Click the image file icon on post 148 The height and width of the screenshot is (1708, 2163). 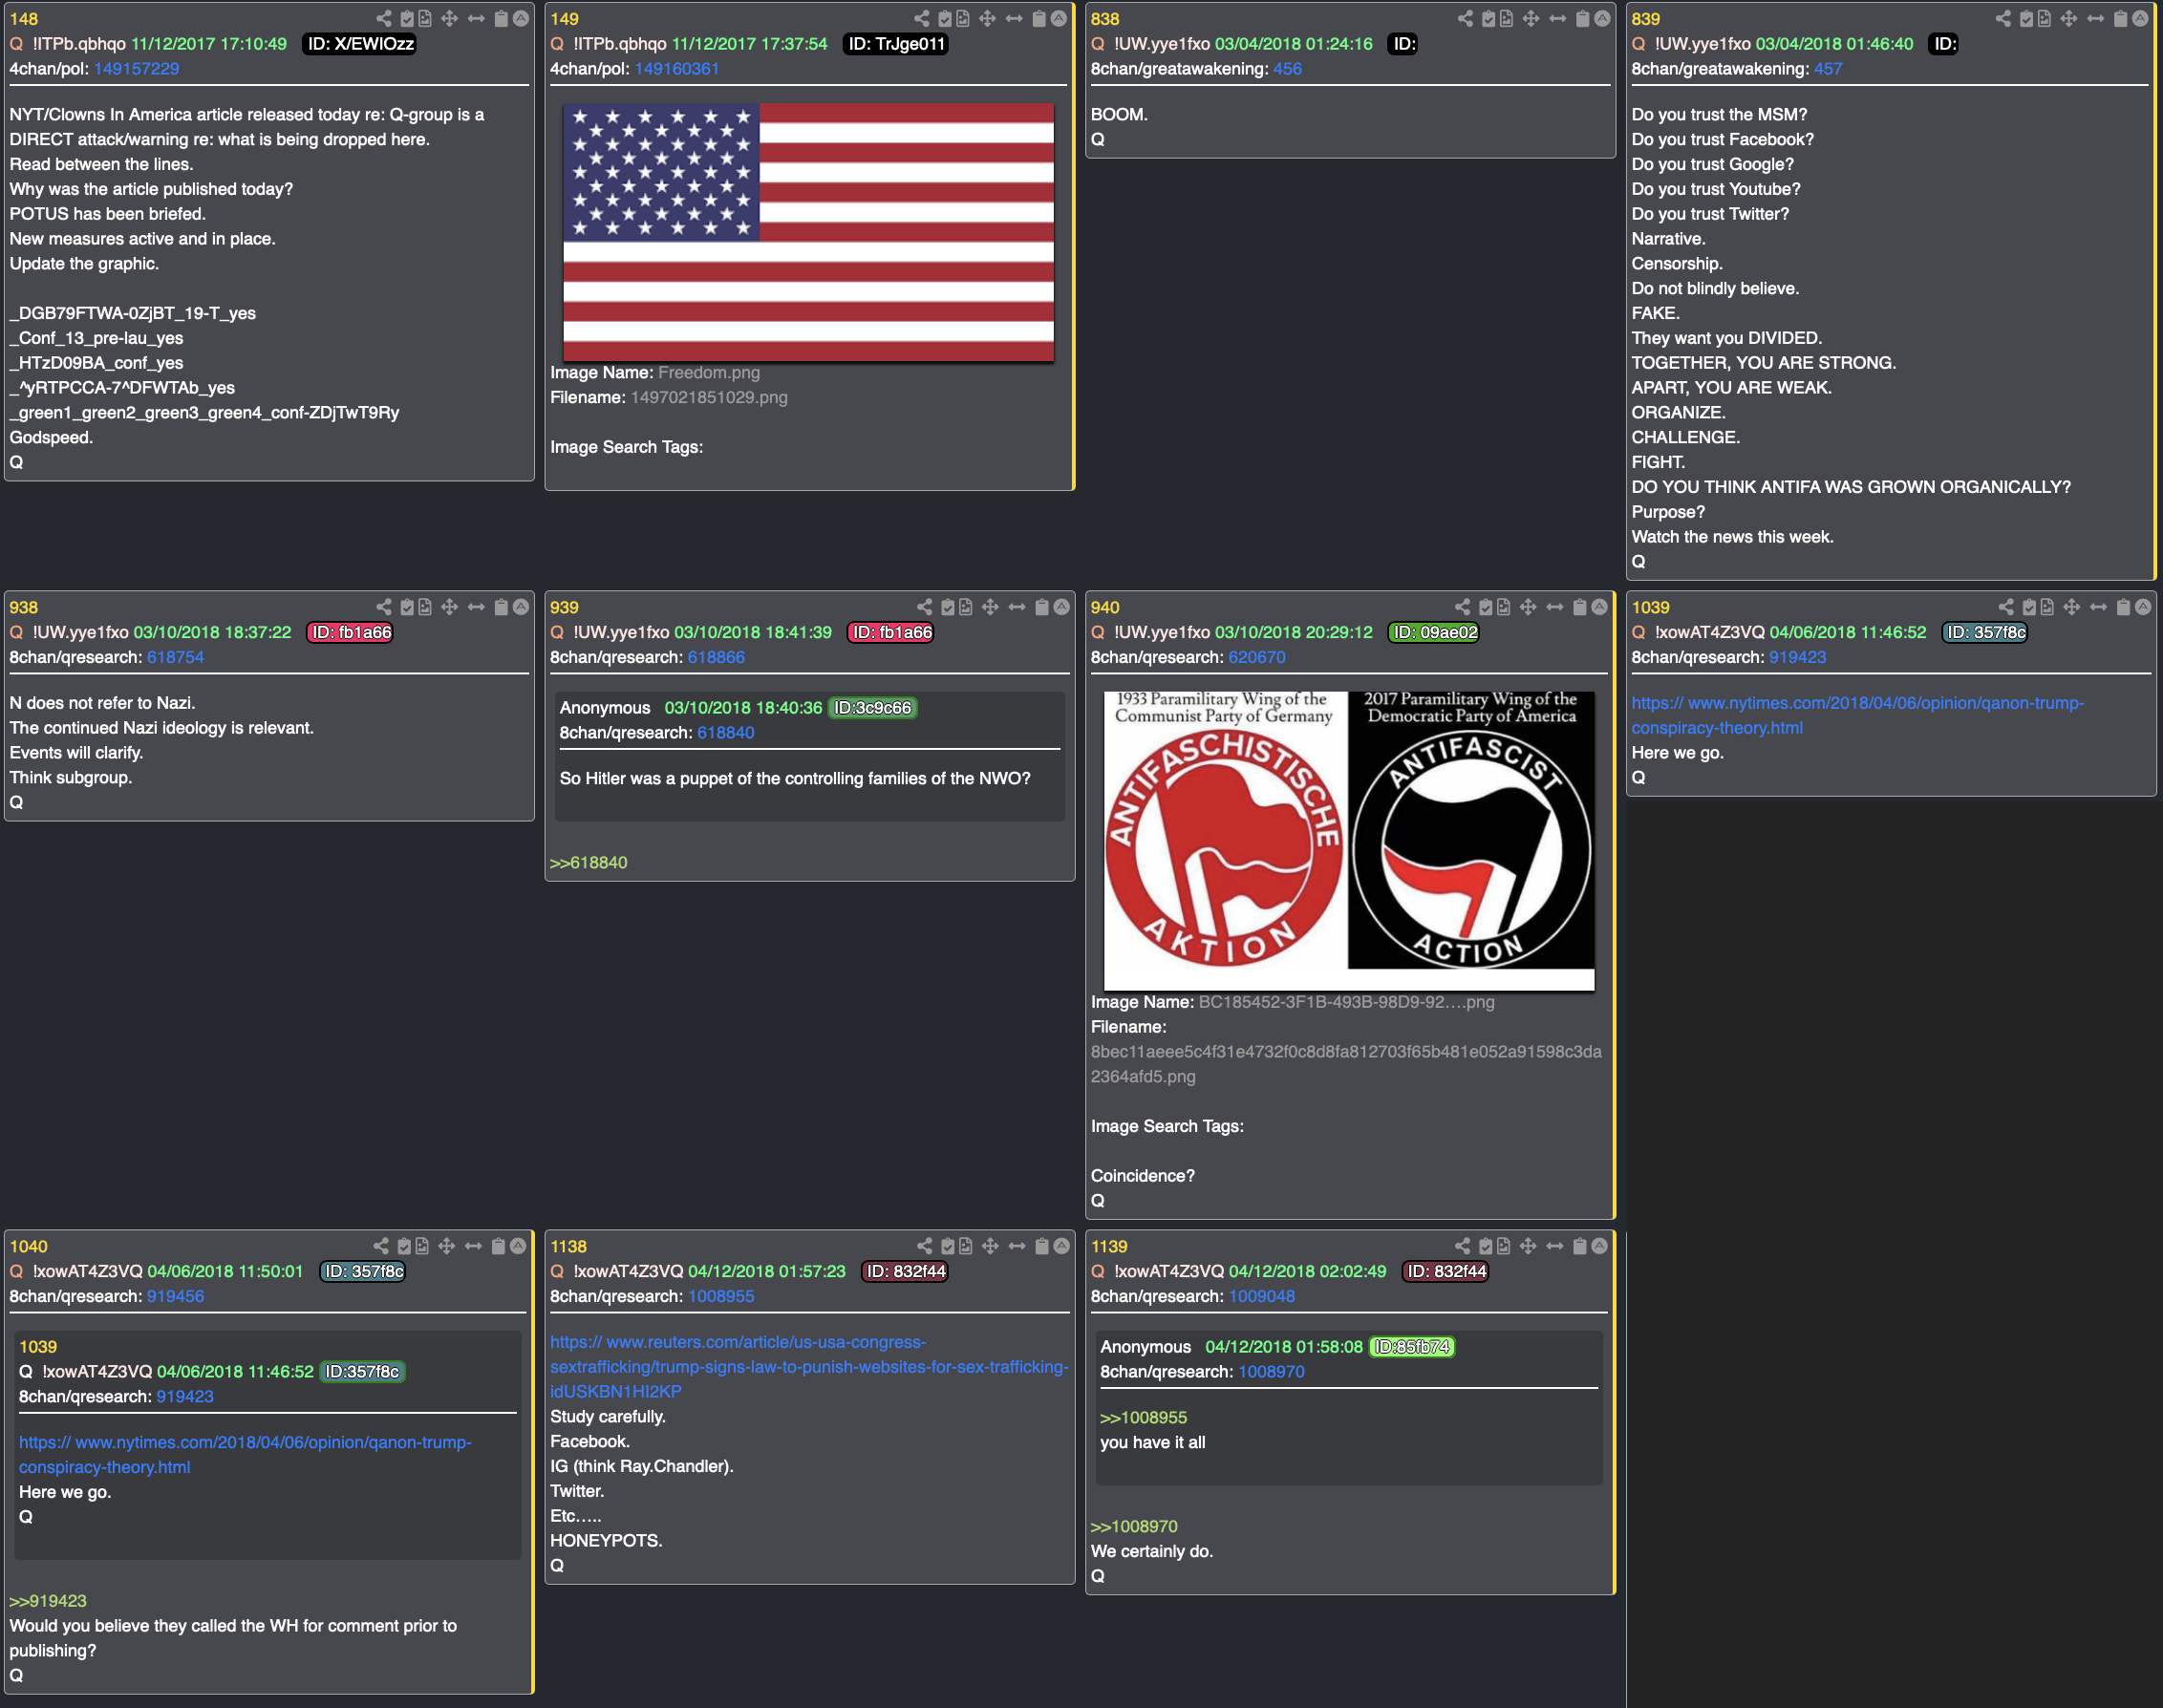point(425,18)
